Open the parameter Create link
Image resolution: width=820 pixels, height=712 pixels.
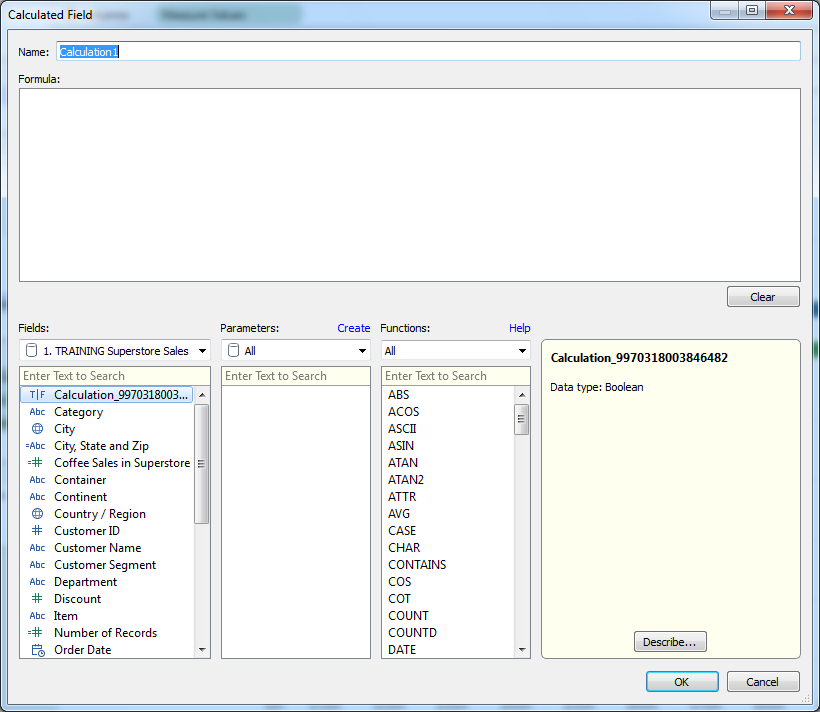(x=354, y=328)
